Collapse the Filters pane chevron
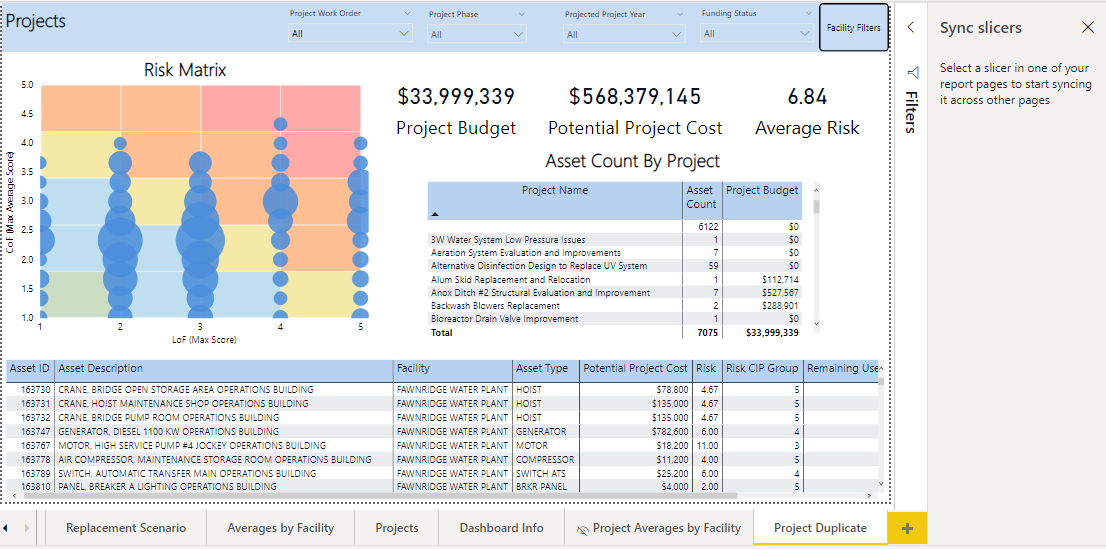This screenshot has width=1106, height=549. tap(911, 27)
